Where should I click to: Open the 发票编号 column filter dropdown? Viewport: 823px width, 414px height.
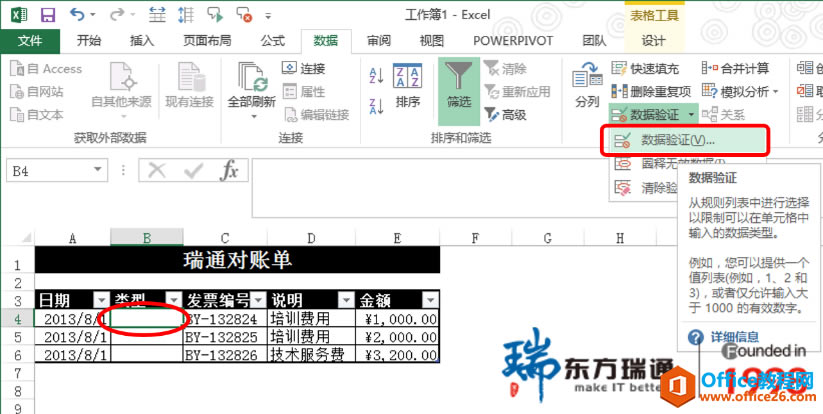tap(258, 300)
